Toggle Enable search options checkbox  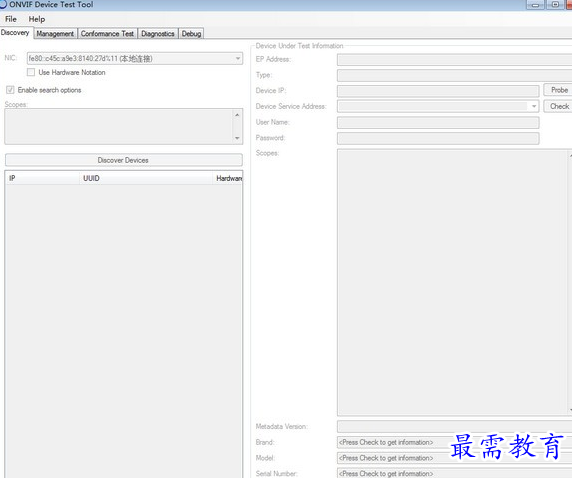(x=10, y=90)
